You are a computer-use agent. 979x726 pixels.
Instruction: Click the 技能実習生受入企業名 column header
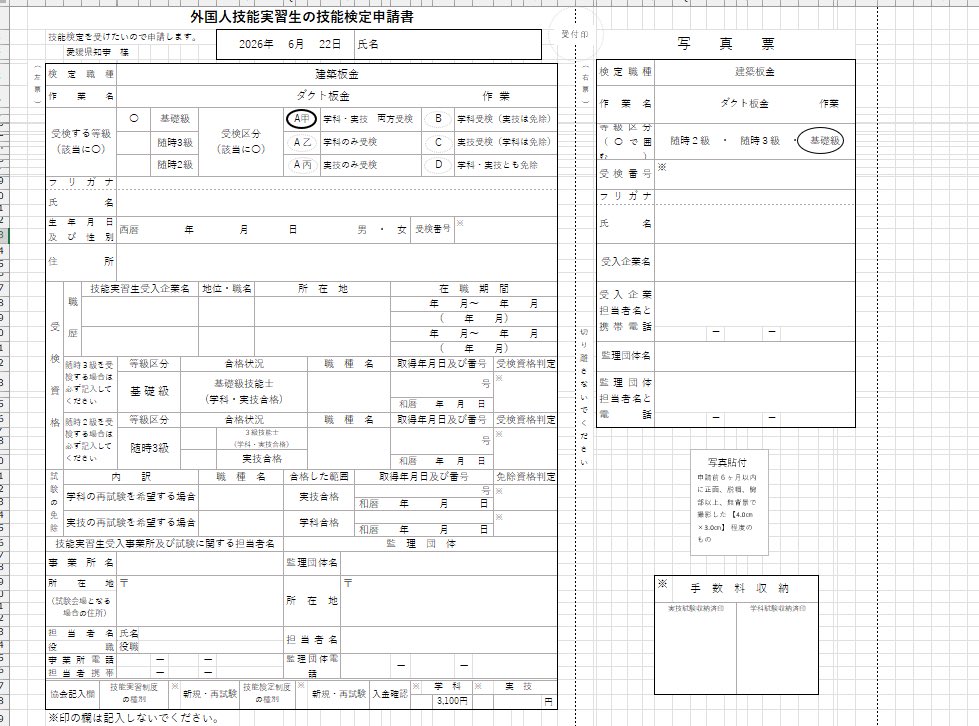(140, 289)
